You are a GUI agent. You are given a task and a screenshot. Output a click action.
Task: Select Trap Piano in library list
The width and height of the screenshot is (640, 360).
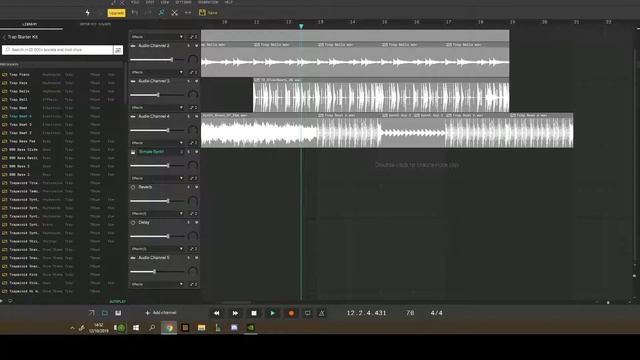[x=19, y=75]
